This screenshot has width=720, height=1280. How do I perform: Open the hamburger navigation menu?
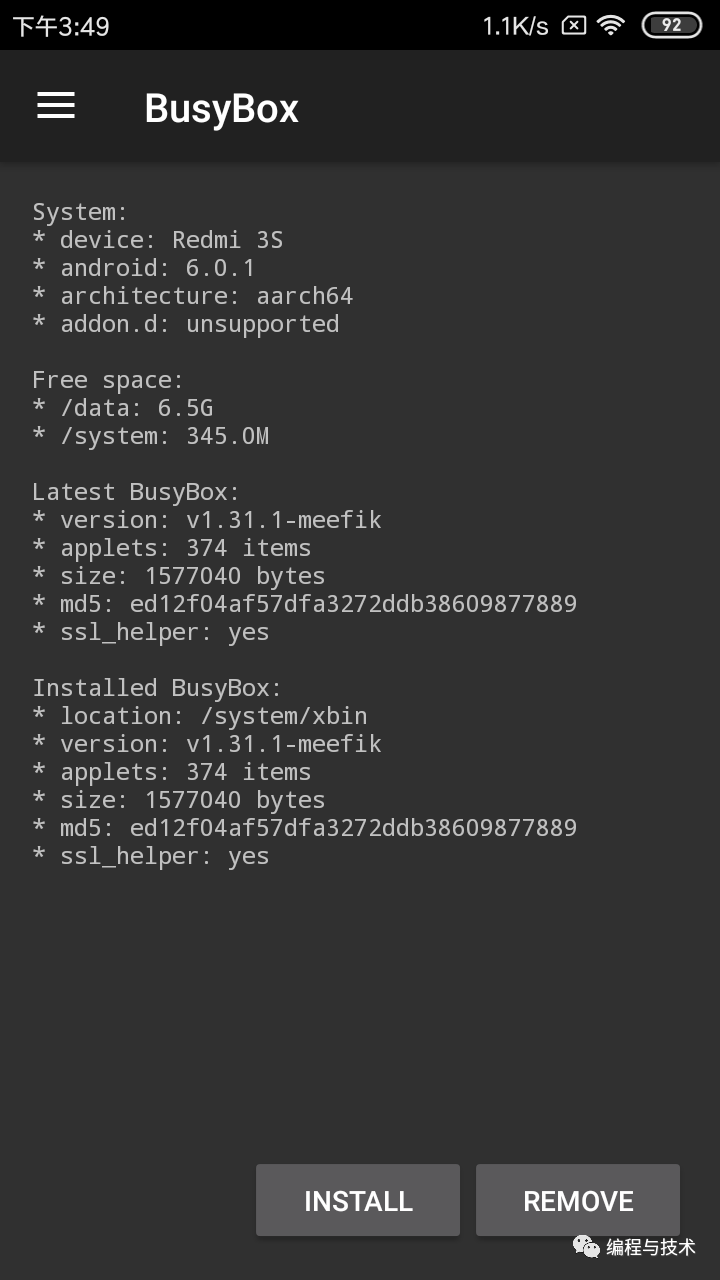pos(56,106)
